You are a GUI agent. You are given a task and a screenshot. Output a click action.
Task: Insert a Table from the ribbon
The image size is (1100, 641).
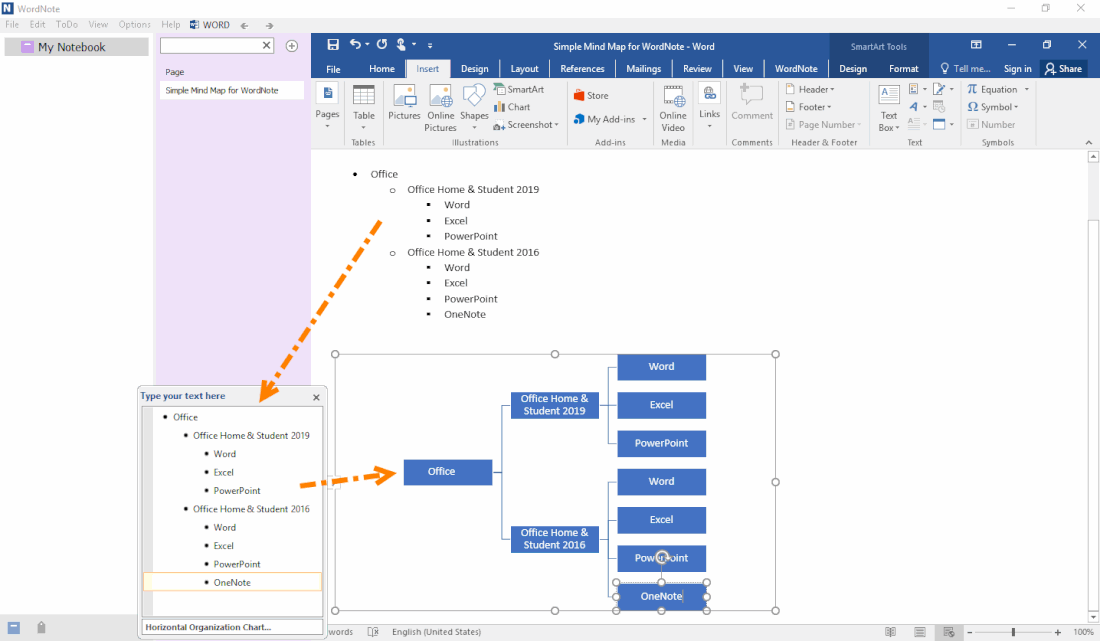(x=363, y=107)
